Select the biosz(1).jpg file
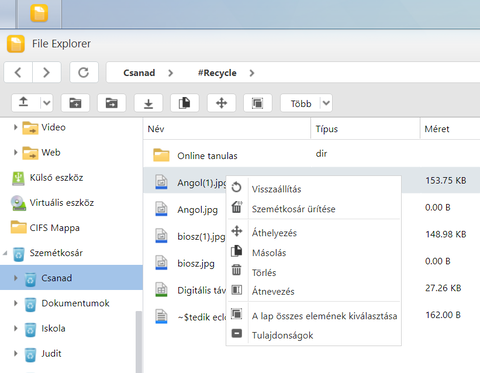 201,237
